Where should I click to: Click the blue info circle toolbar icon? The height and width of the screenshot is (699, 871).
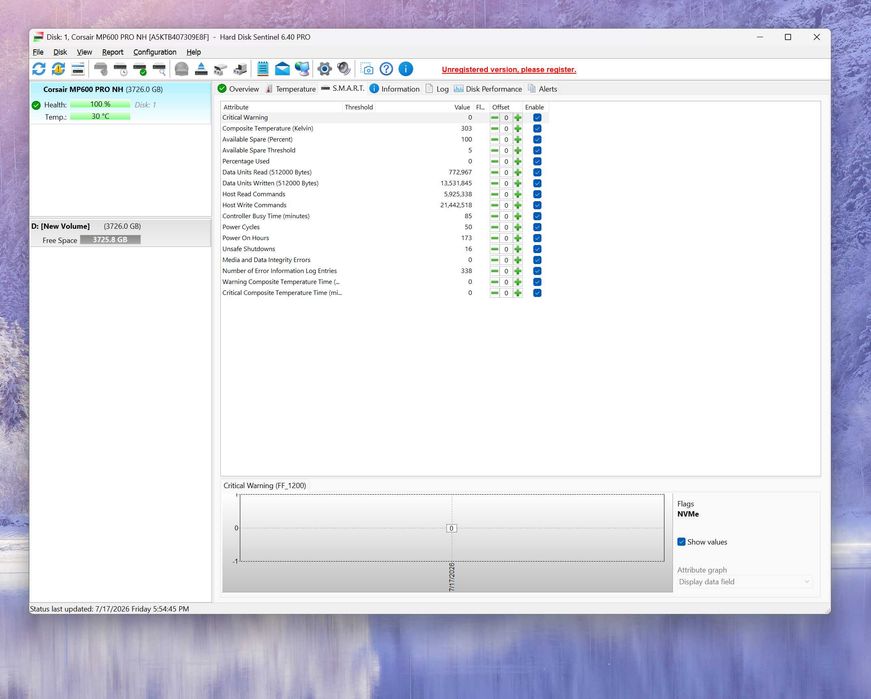[x=406, y=69]
